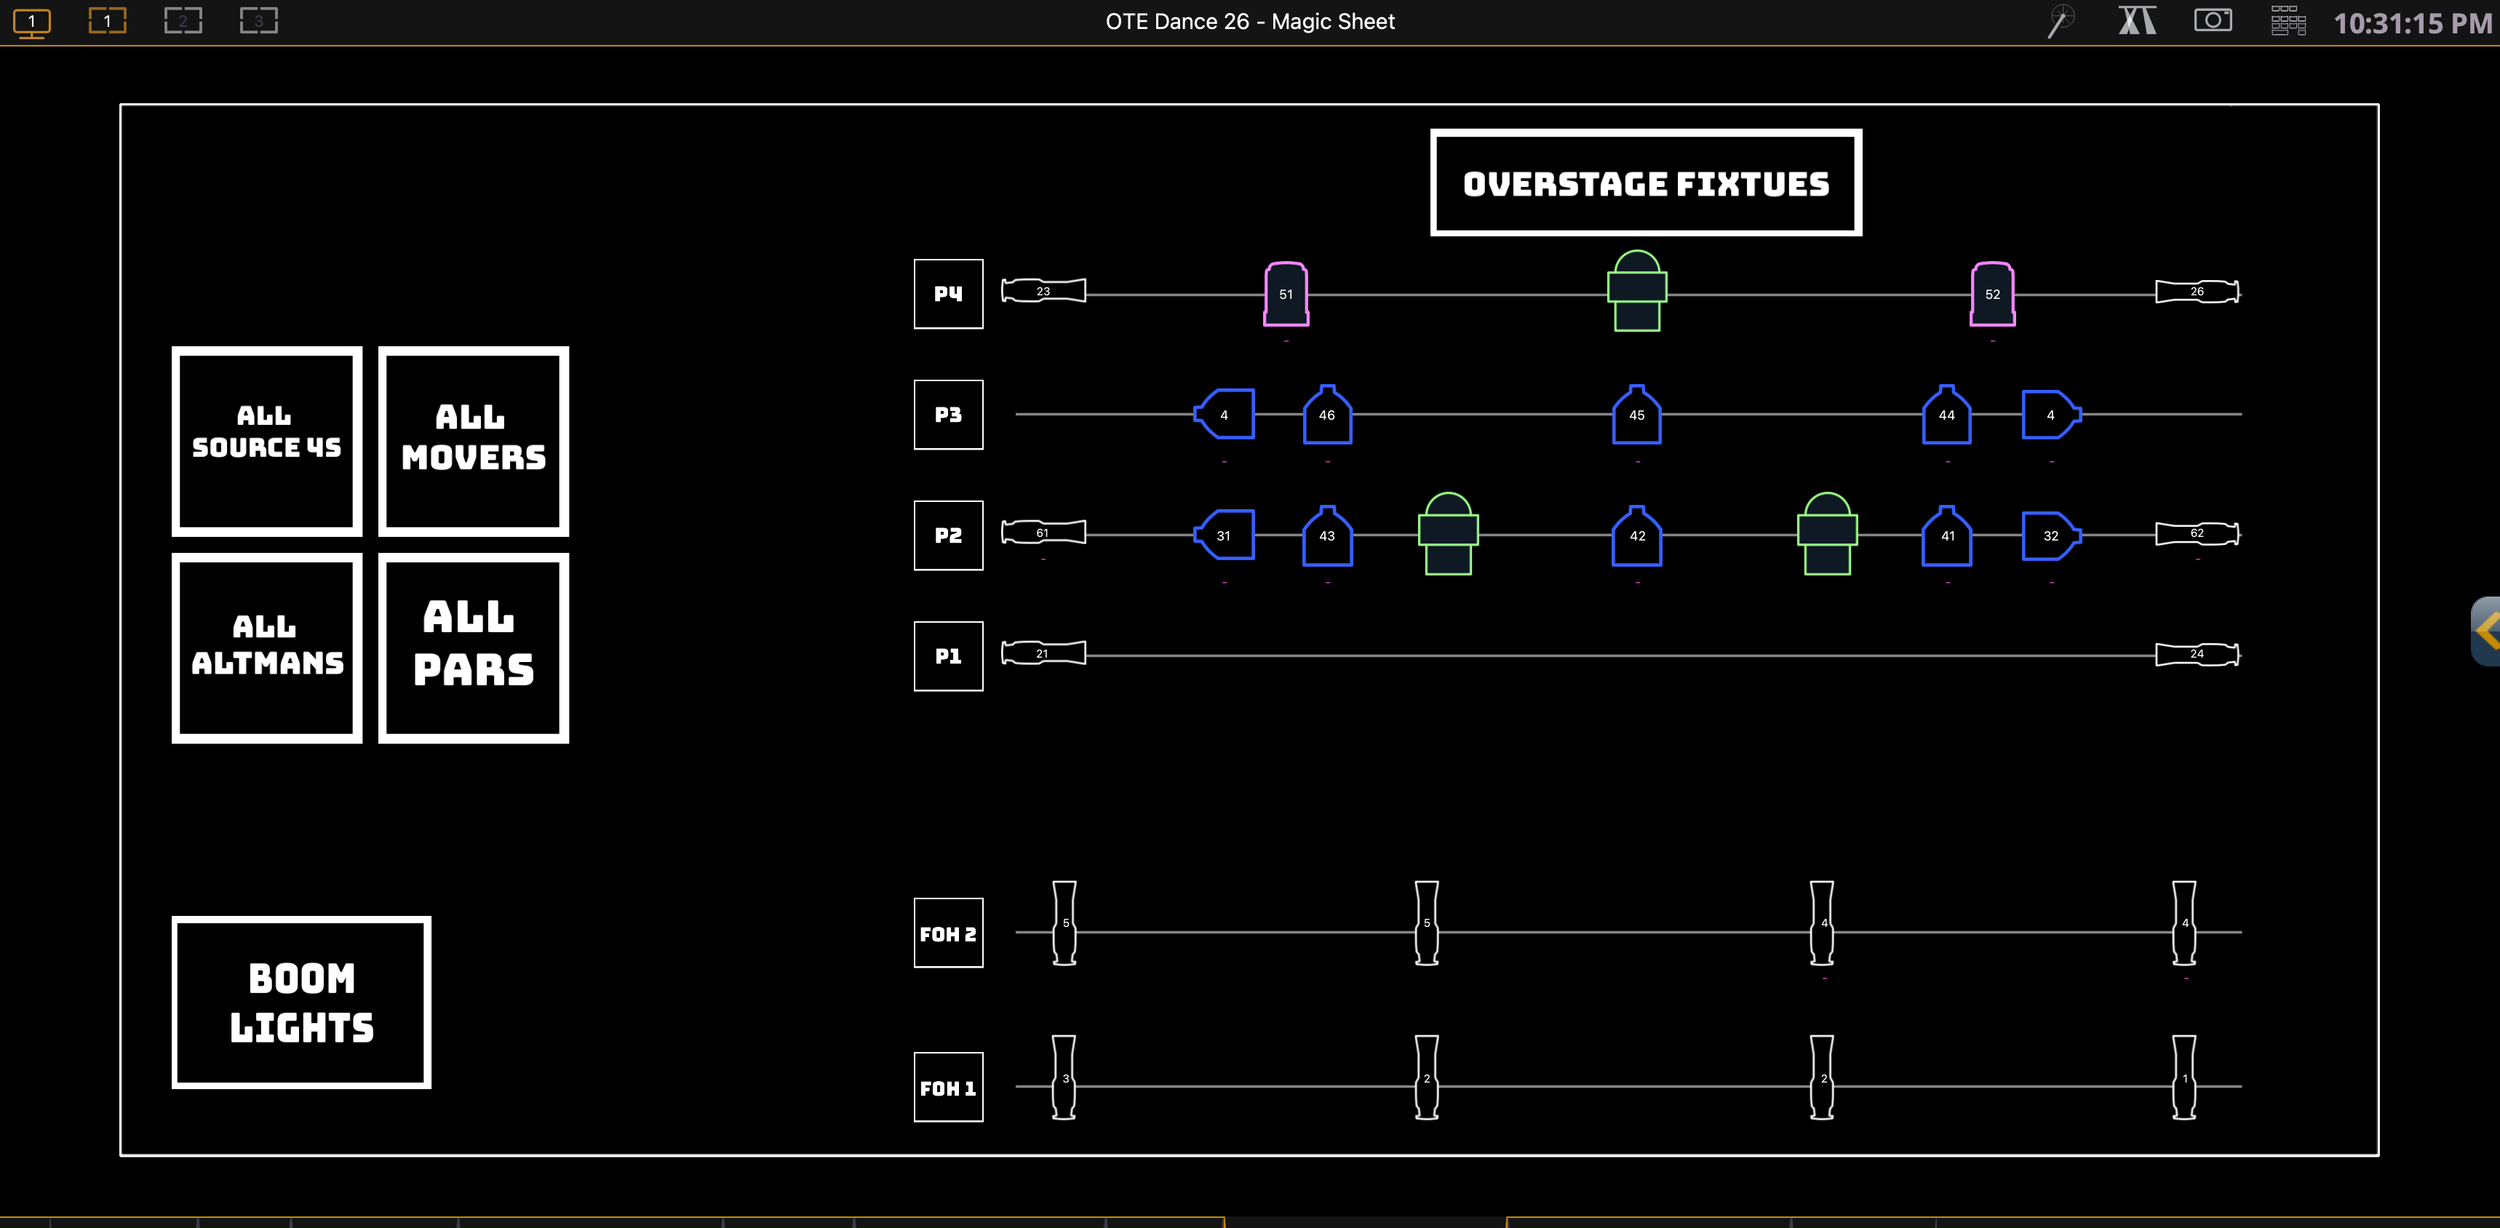Select cyc light channel 23 on P4
Screen dimensions: 2500x1228
pos(1043,291)
